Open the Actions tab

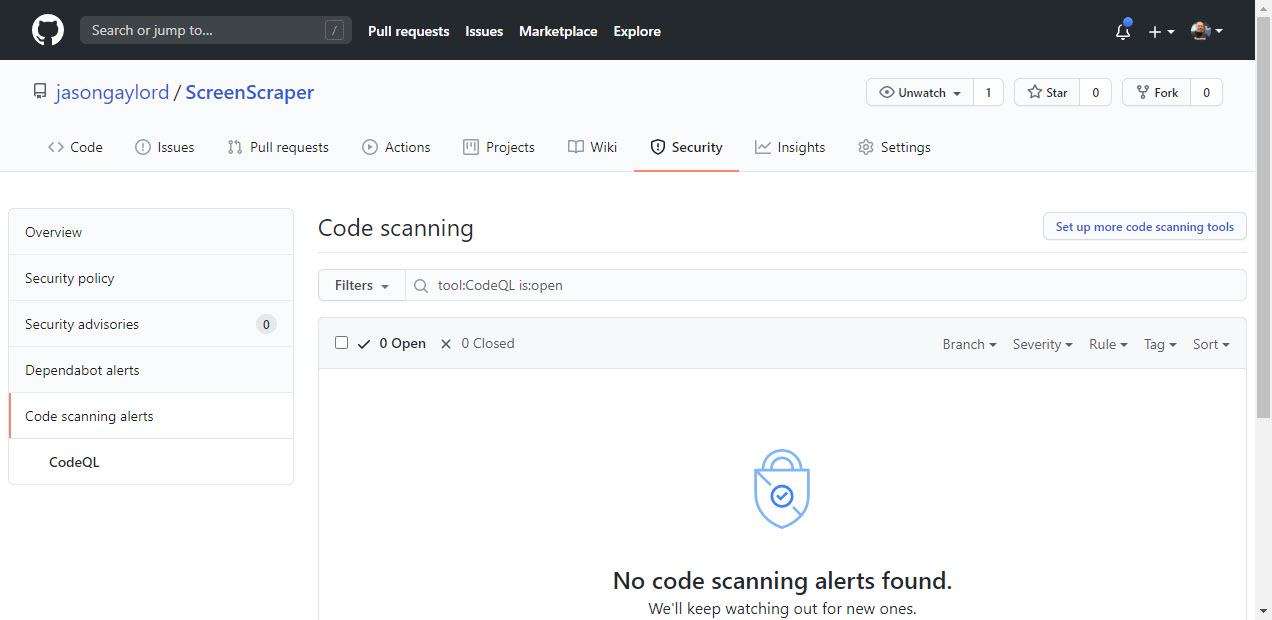[396, 147]
